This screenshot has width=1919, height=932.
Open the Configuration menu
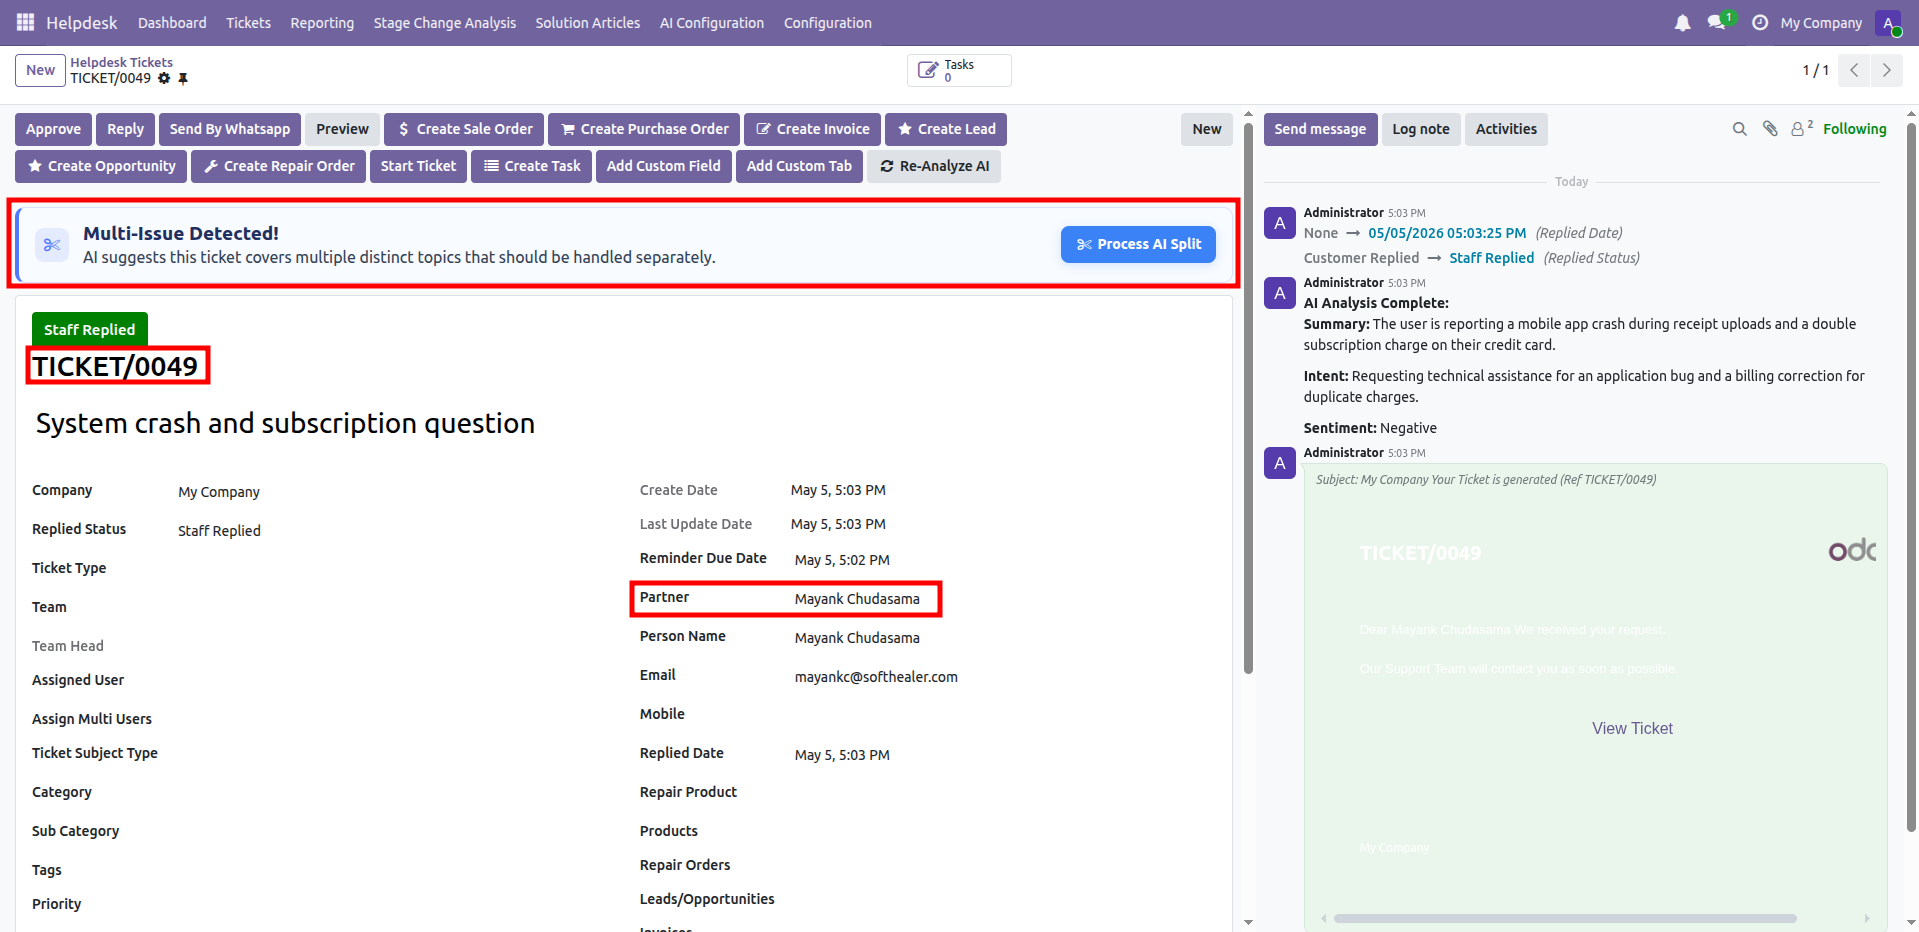point(828,22)
